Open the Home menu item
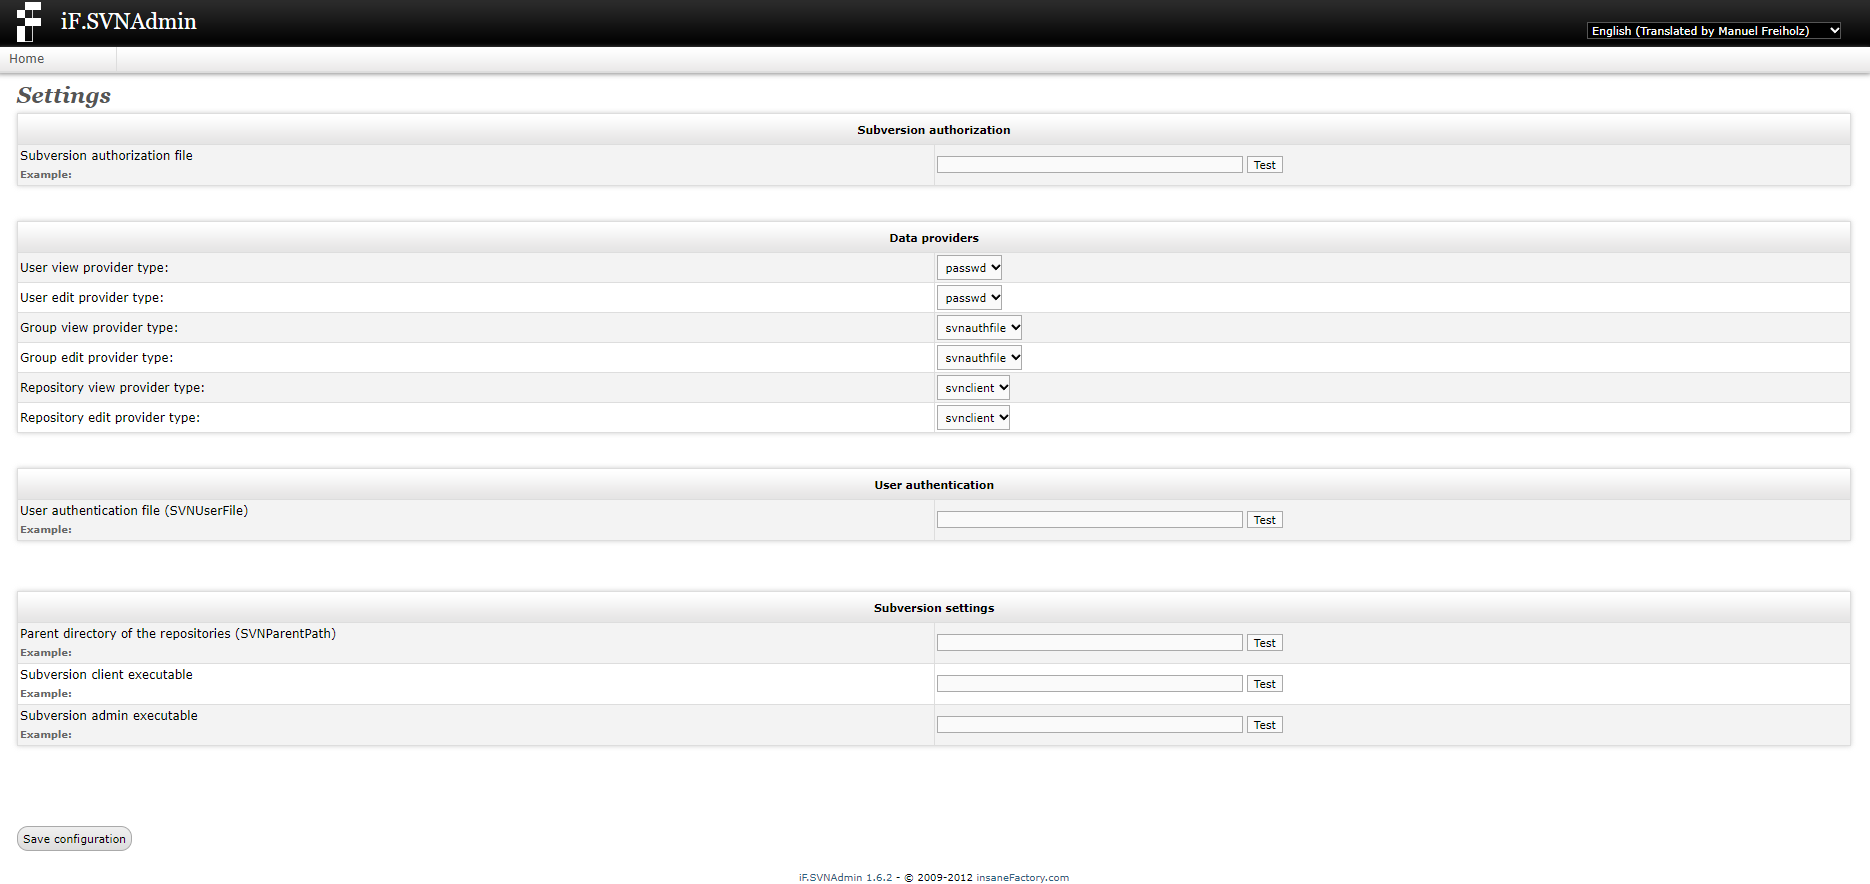Viewport: 1870px width, 884px height. point(27,59)
